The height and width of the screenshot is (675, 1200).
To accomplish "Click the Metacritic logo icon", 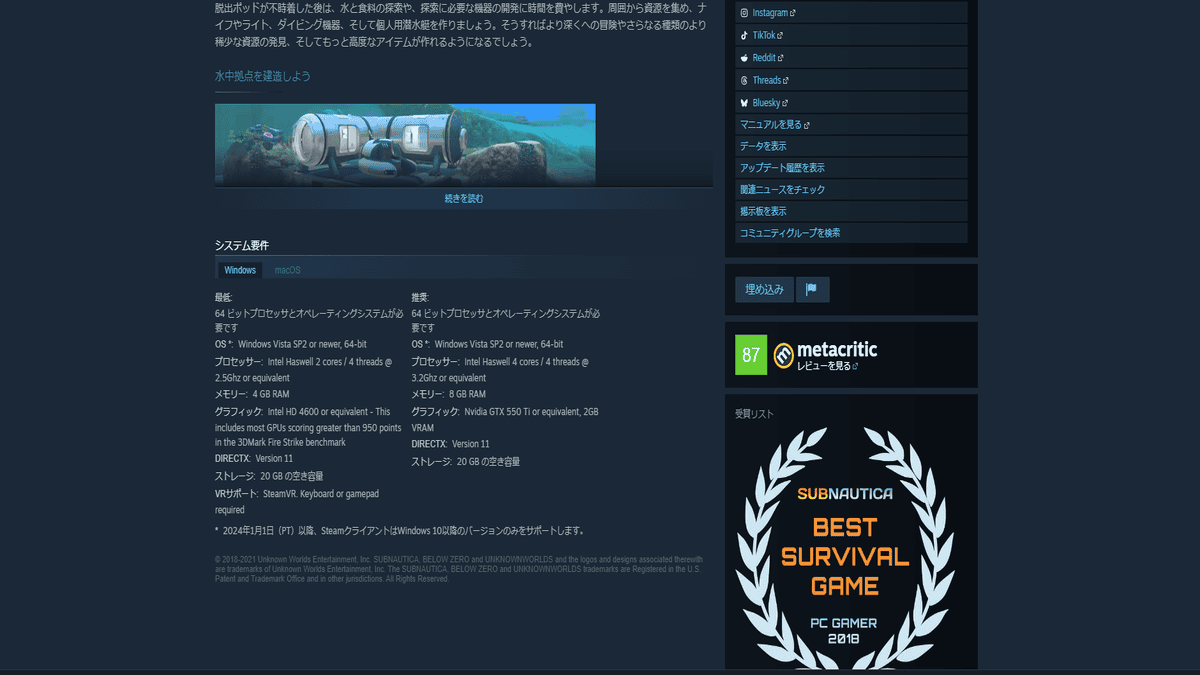I will tap(784, 354).
